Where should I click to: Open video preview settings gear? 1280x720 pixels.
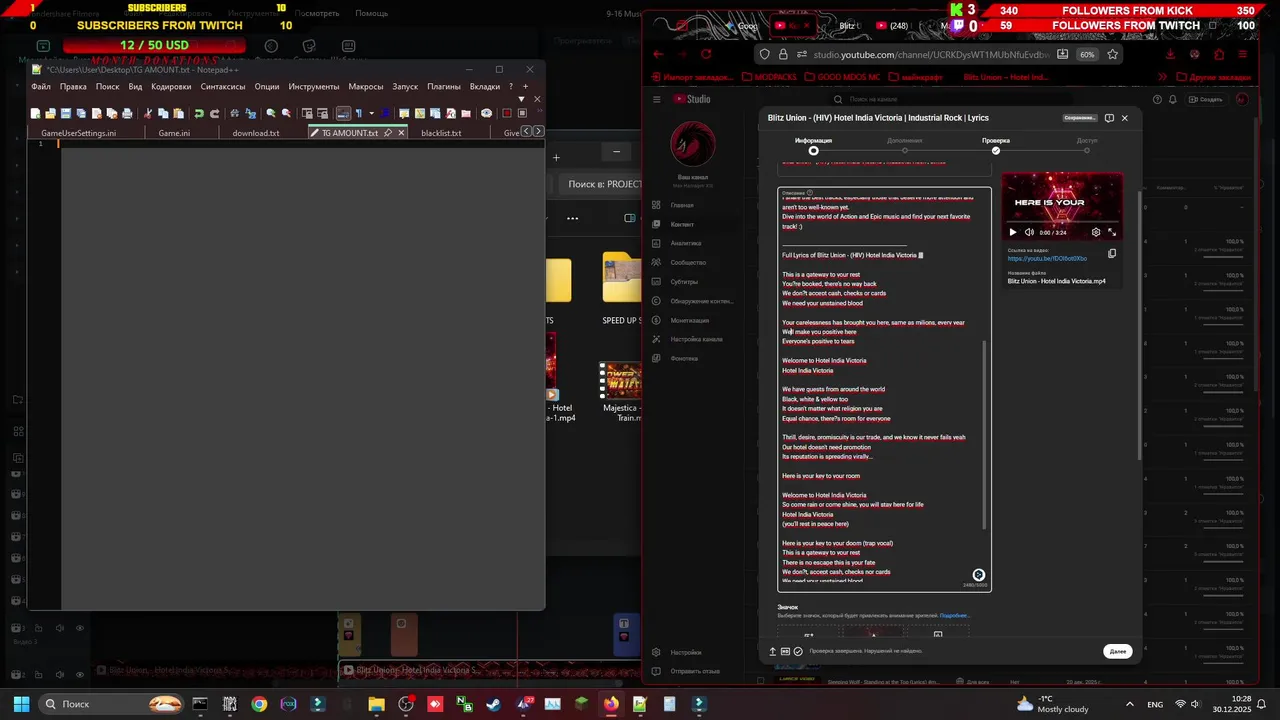[1096, 232]
